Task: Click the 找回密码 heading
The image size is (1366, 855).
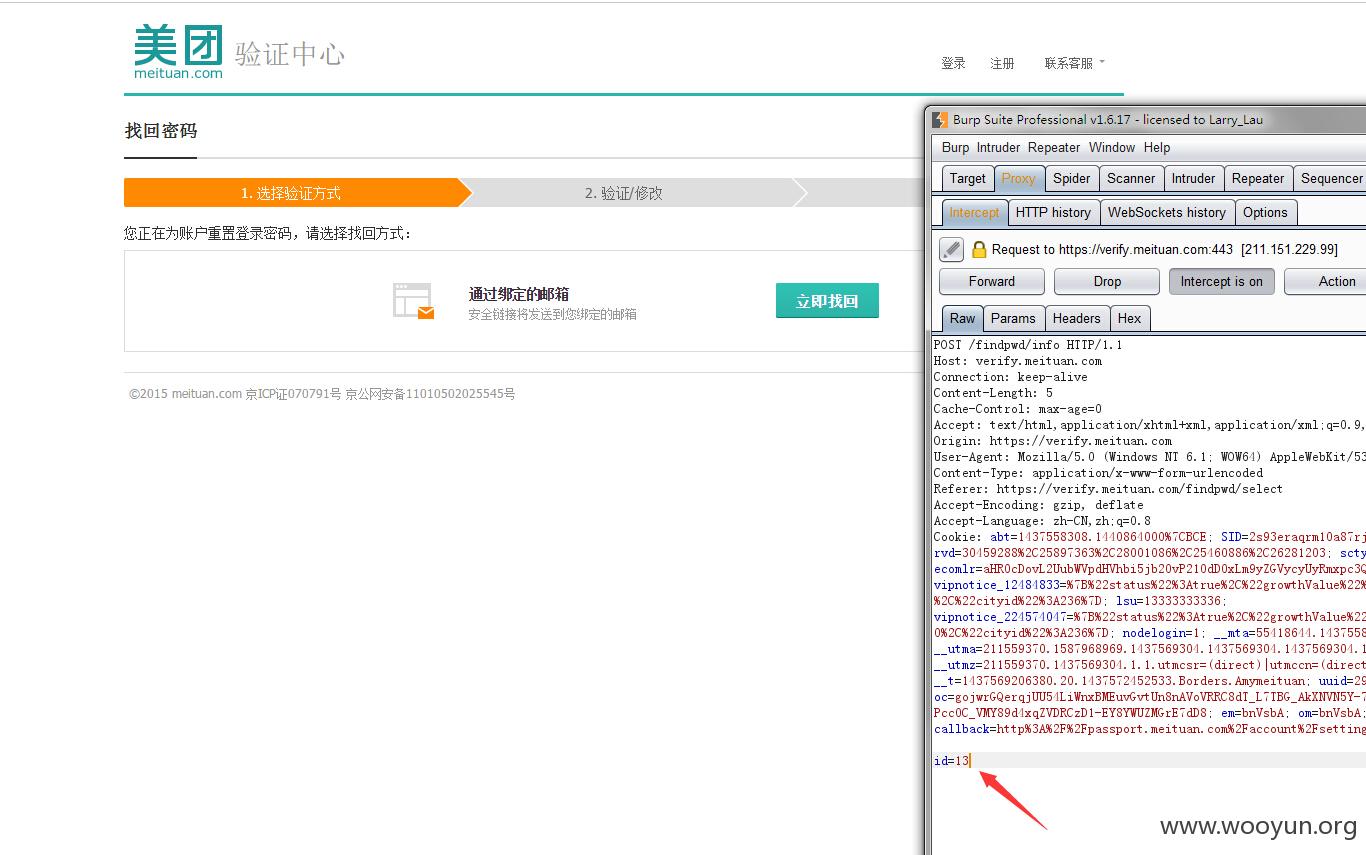Action: 160,131
